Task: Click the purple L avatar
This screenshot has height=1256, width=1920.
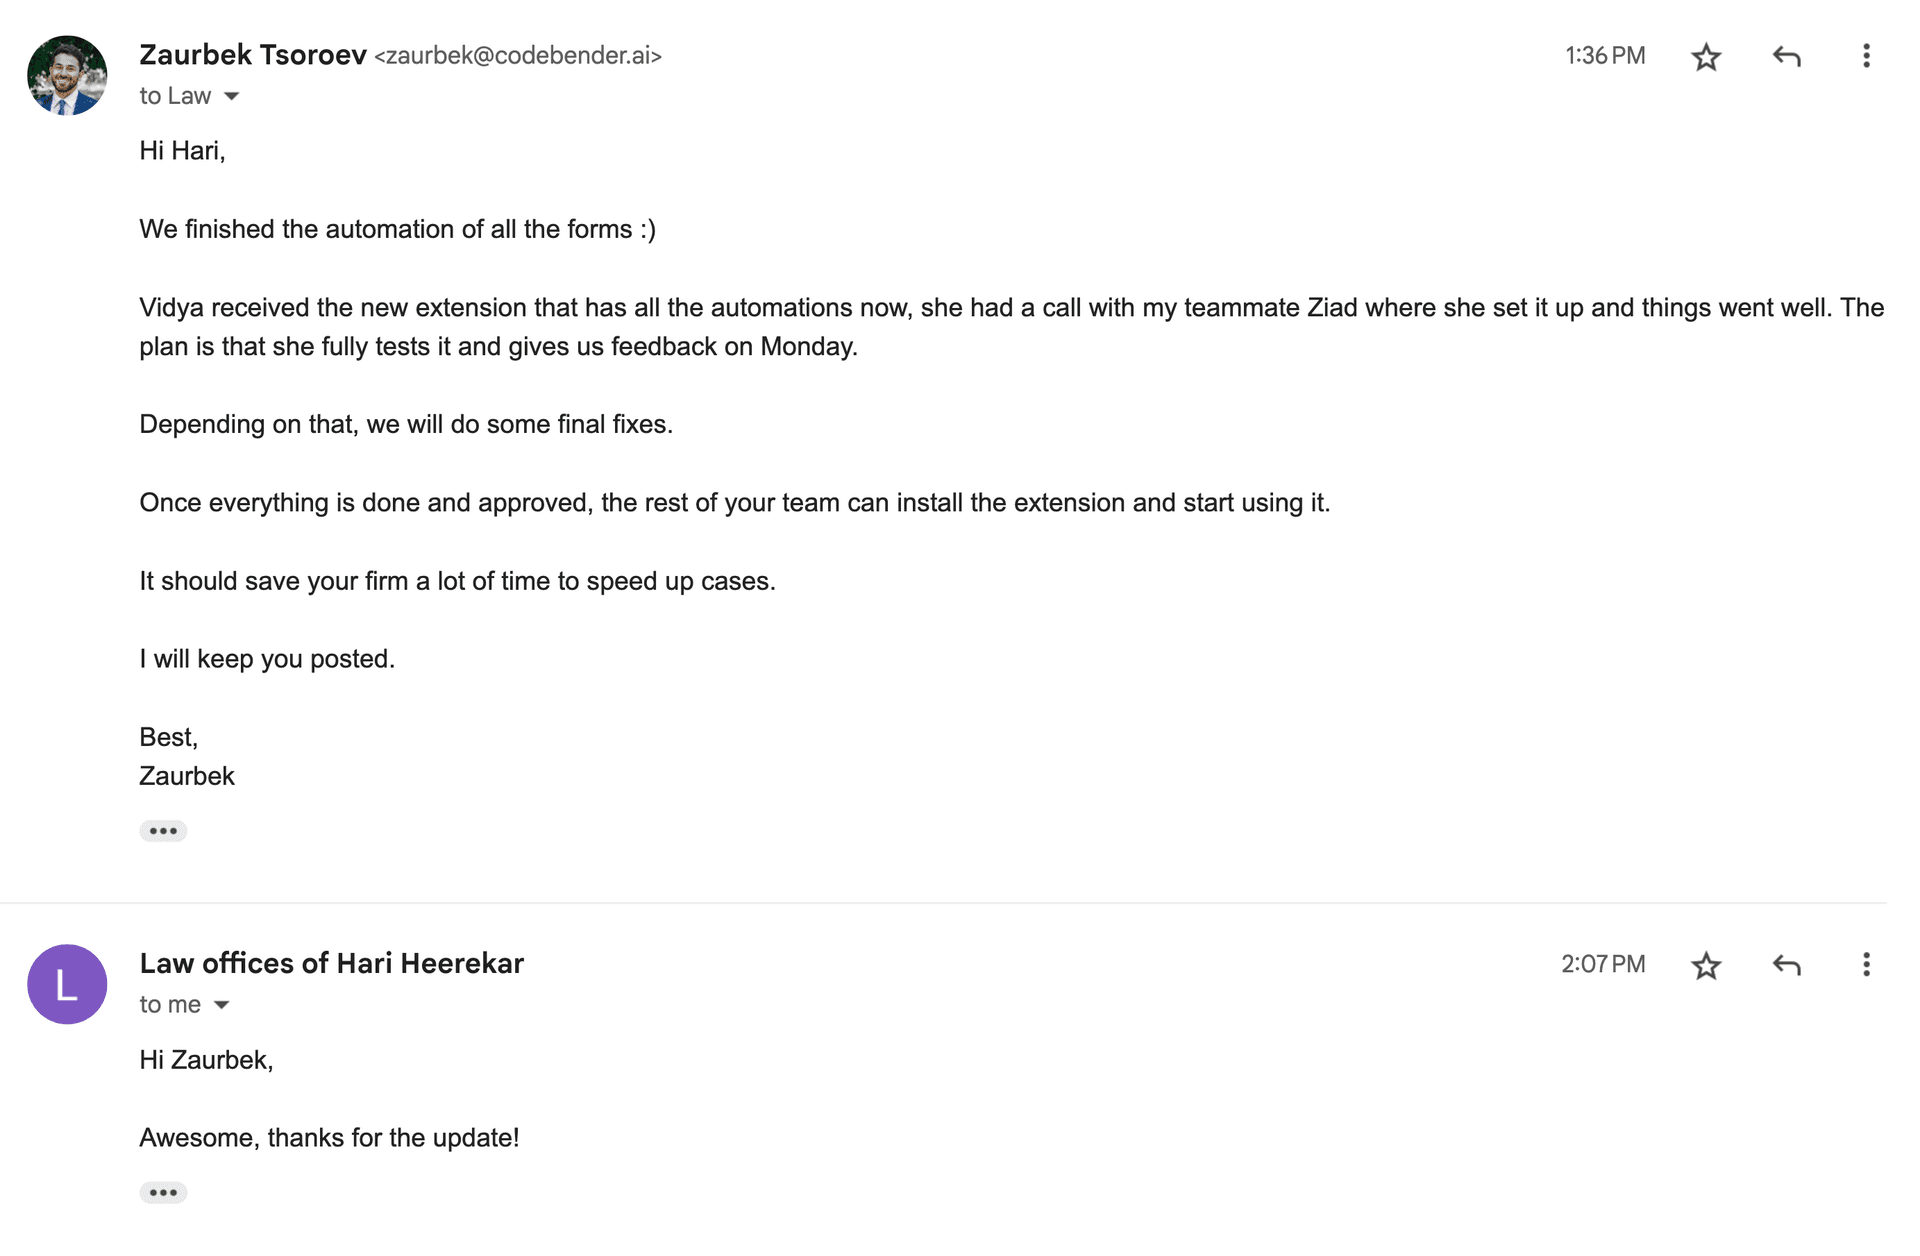Action: click(x=67, y=984)
